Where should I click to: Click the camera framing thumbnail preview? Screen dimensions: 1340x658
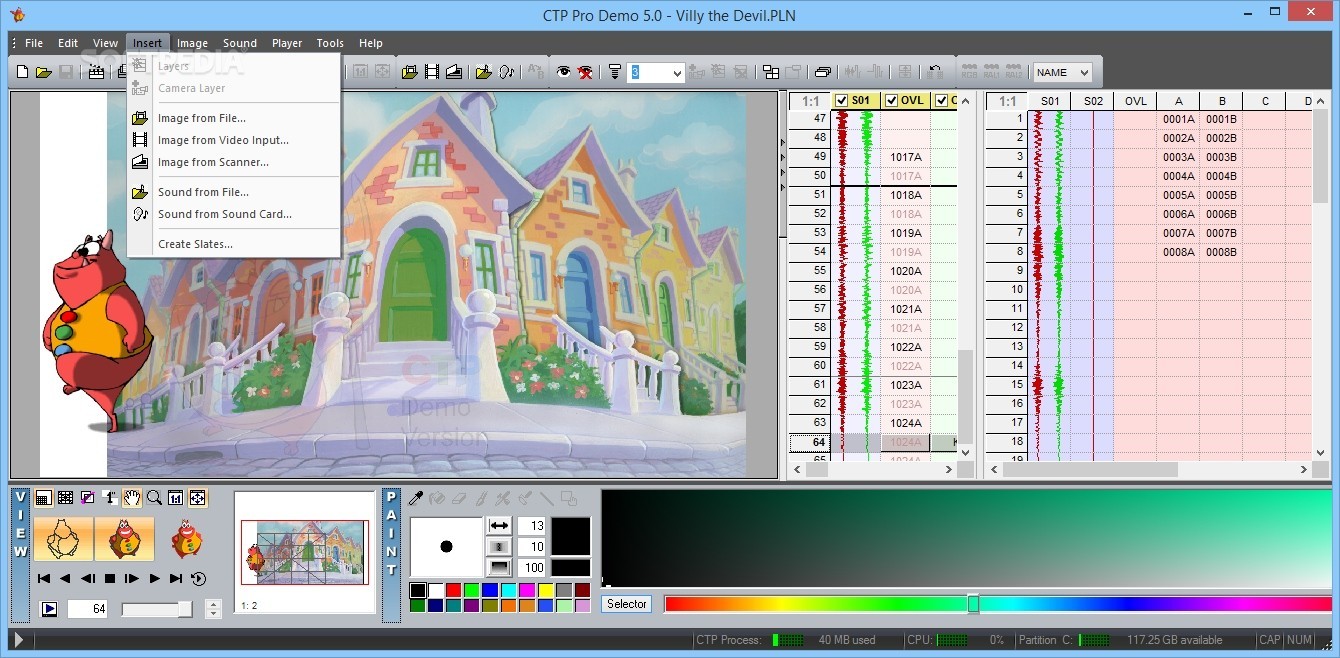(304, 552)
